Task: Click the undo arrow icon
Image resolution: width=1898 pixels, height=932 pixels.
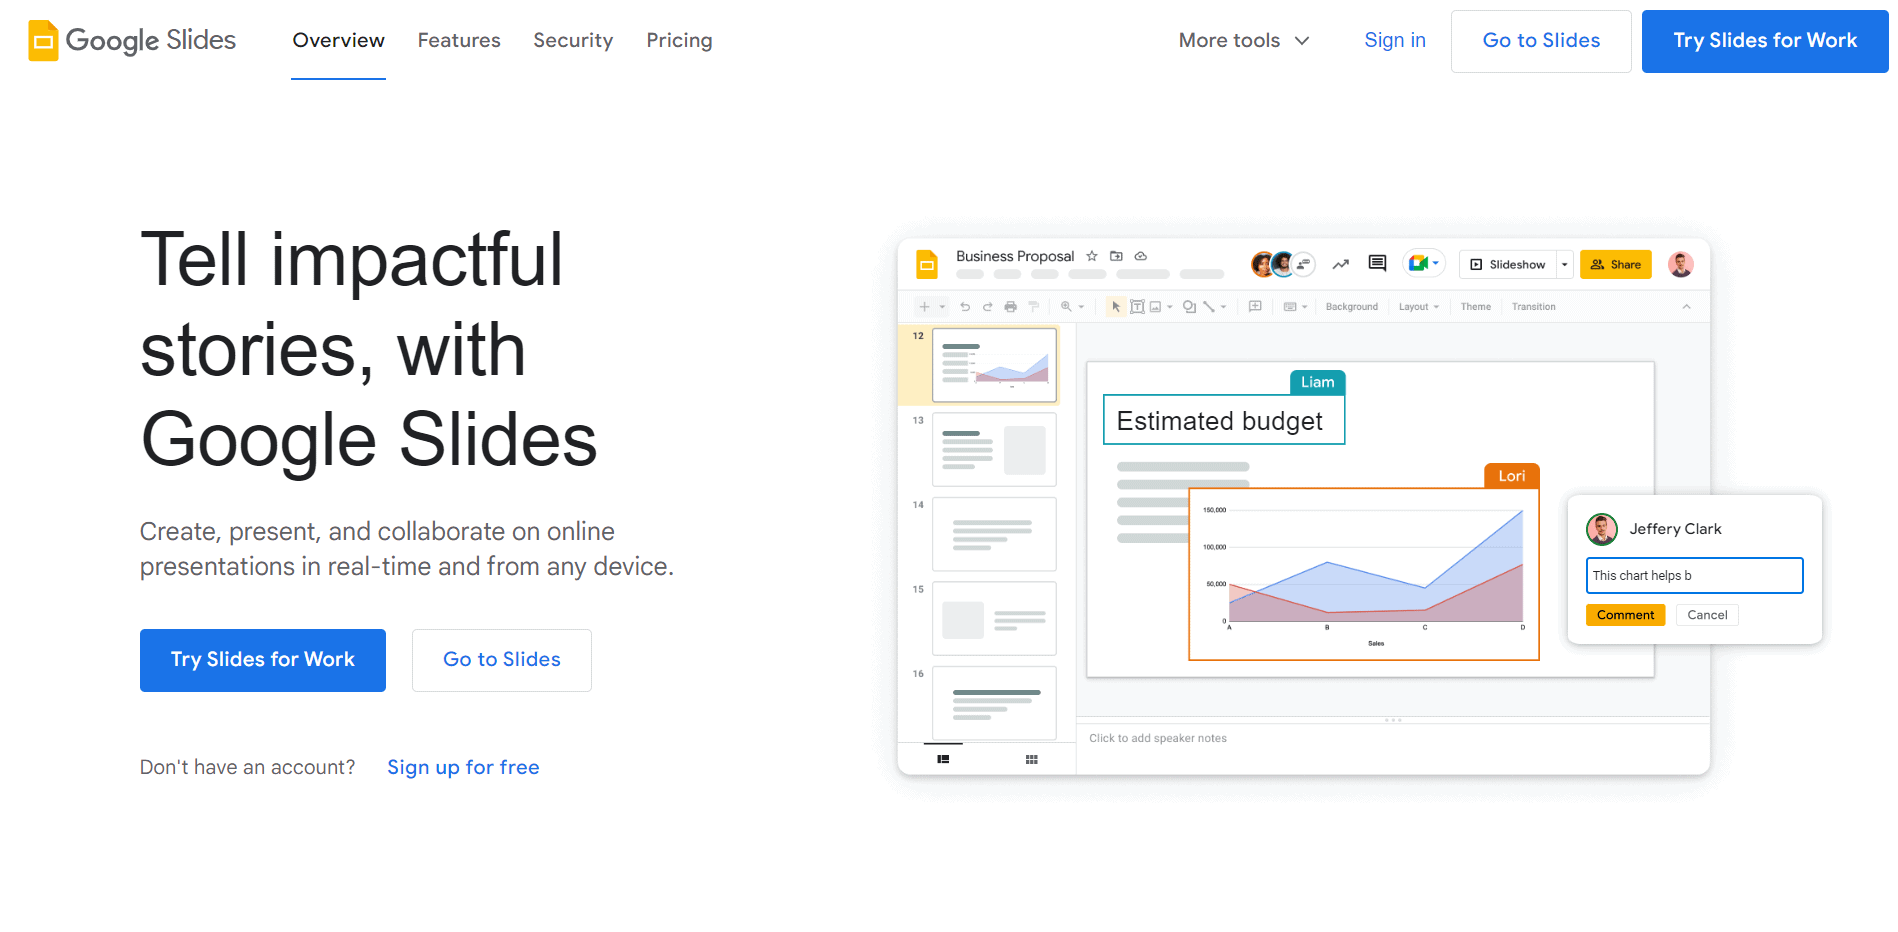Action: (965, 307)
